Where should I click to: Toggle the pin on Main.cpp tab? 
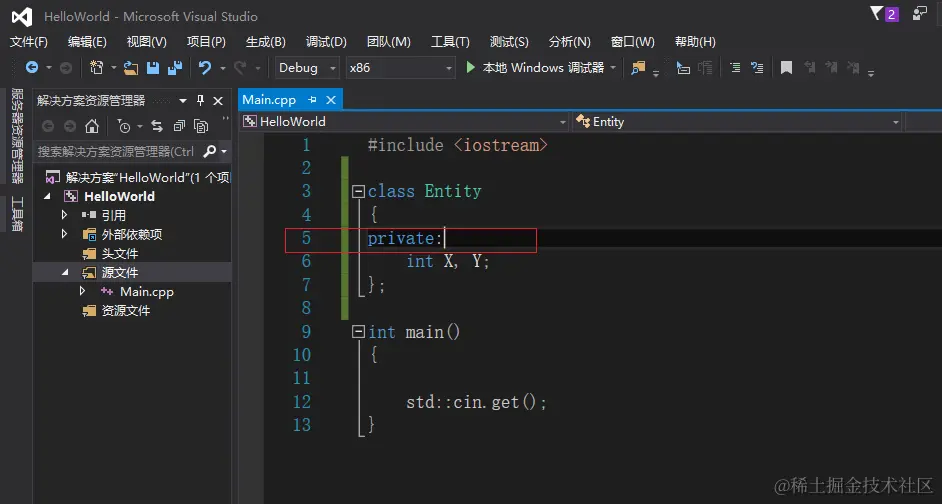pyautogui.click(x=312, y=100)
